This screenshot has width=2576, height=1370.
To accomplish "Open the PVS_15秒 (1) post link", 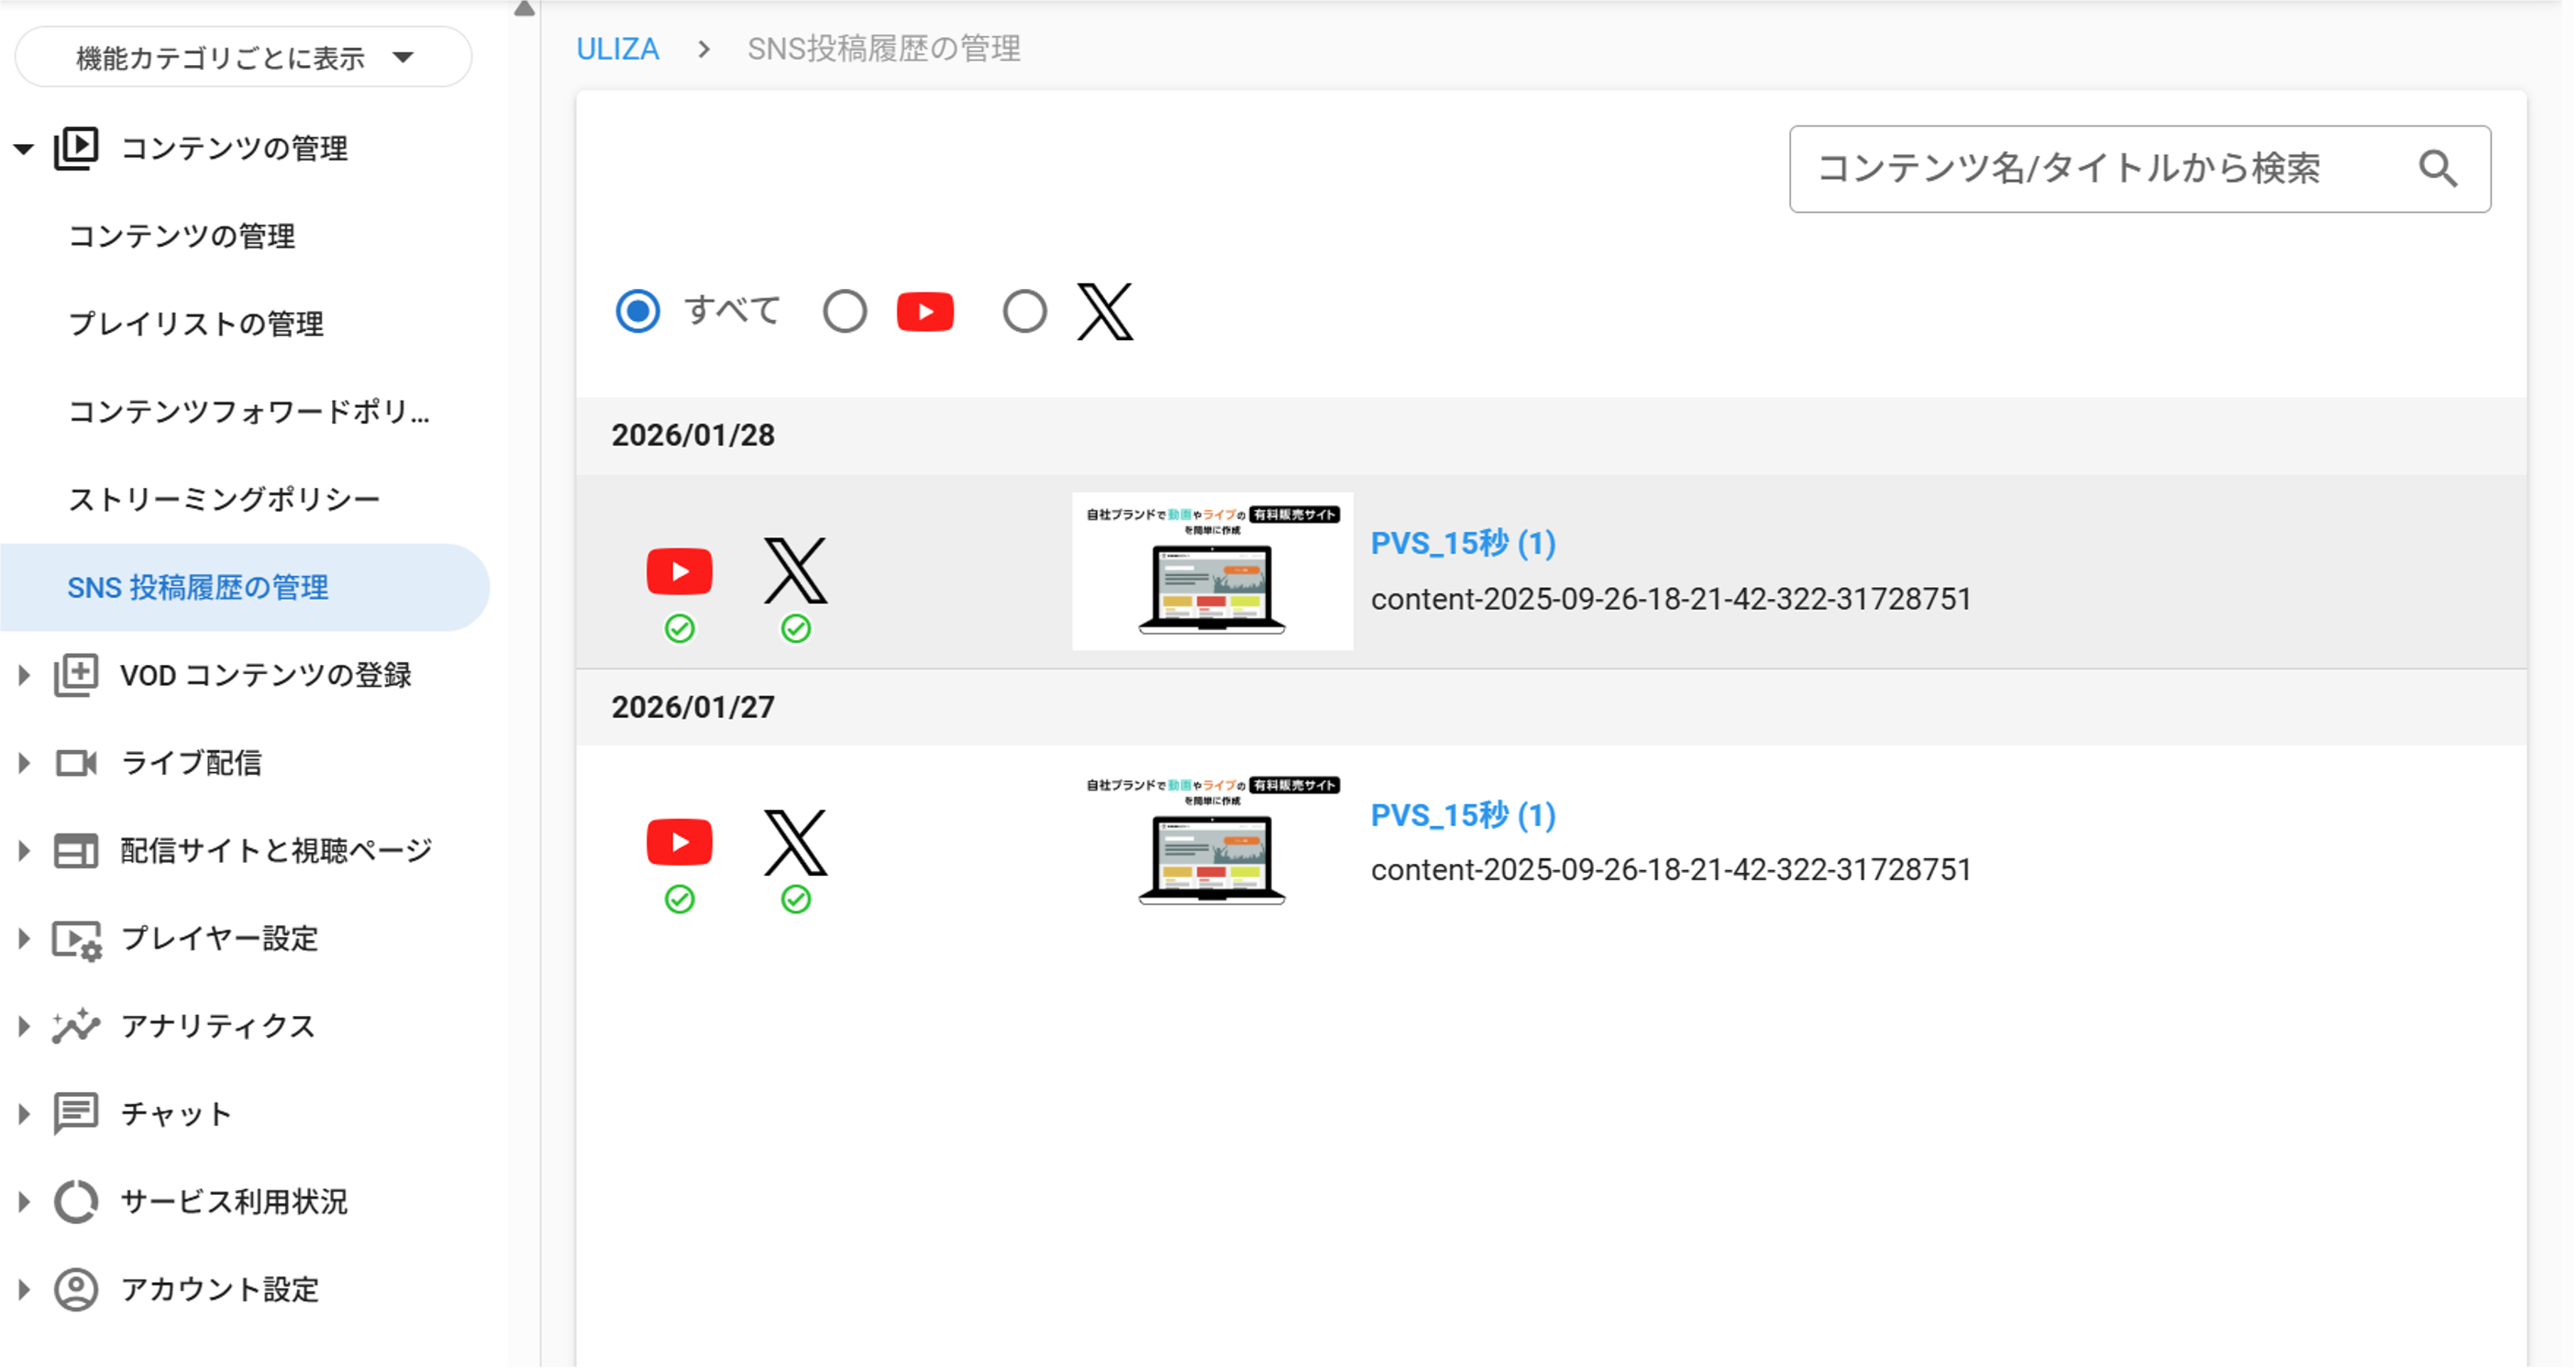I will 1461,543.
